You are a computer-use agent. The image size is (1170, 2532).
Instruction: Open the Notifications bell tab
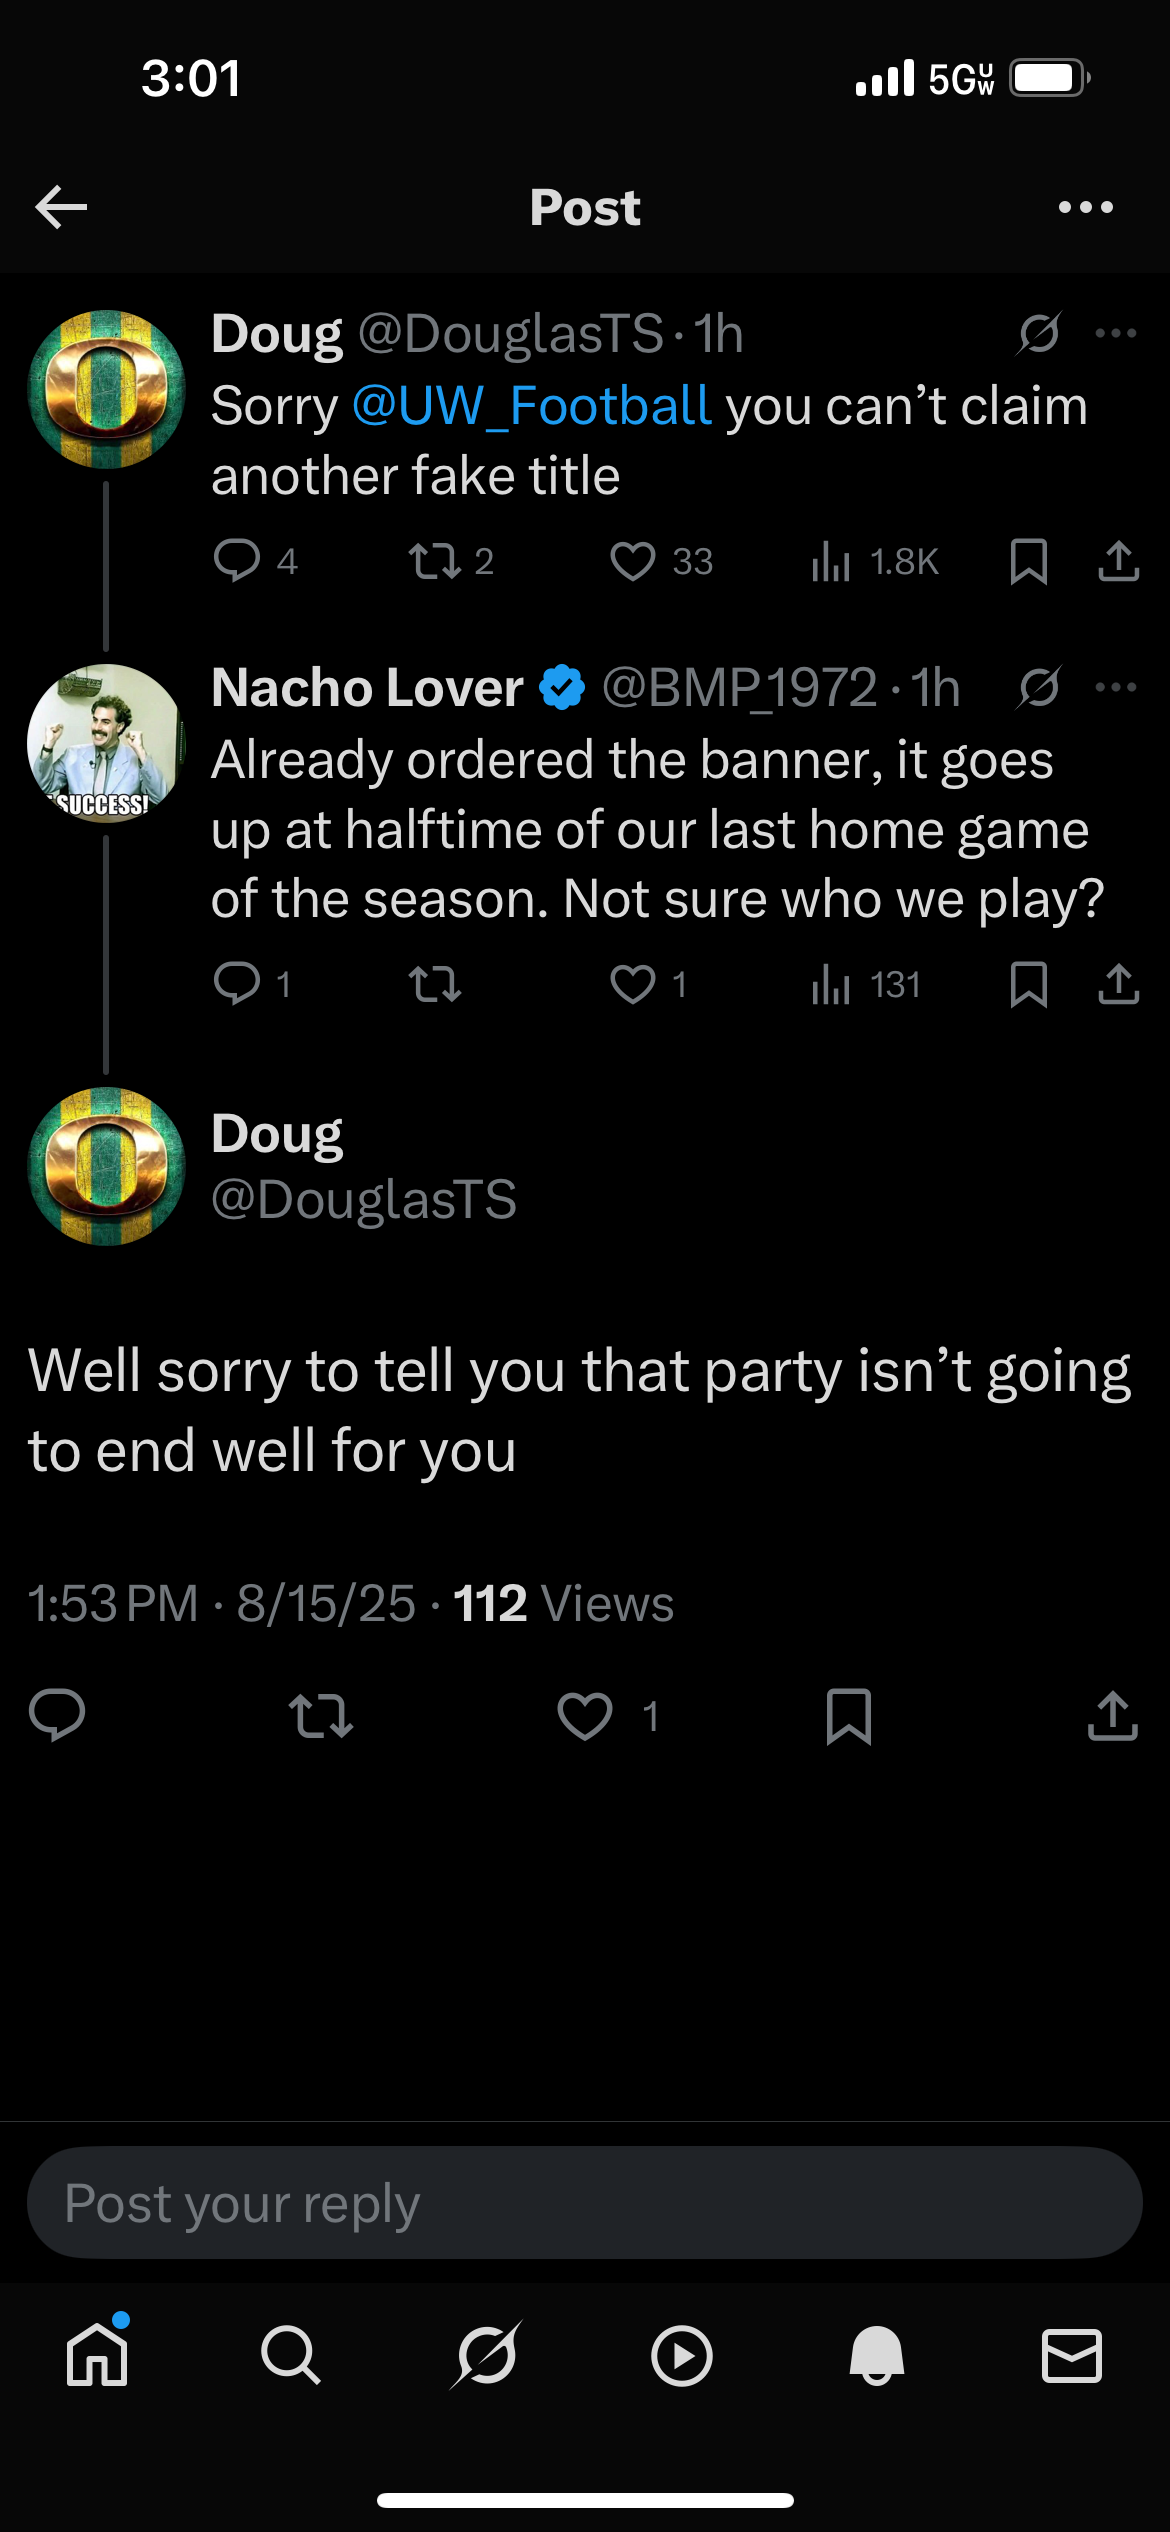(x=876, y=2356)
